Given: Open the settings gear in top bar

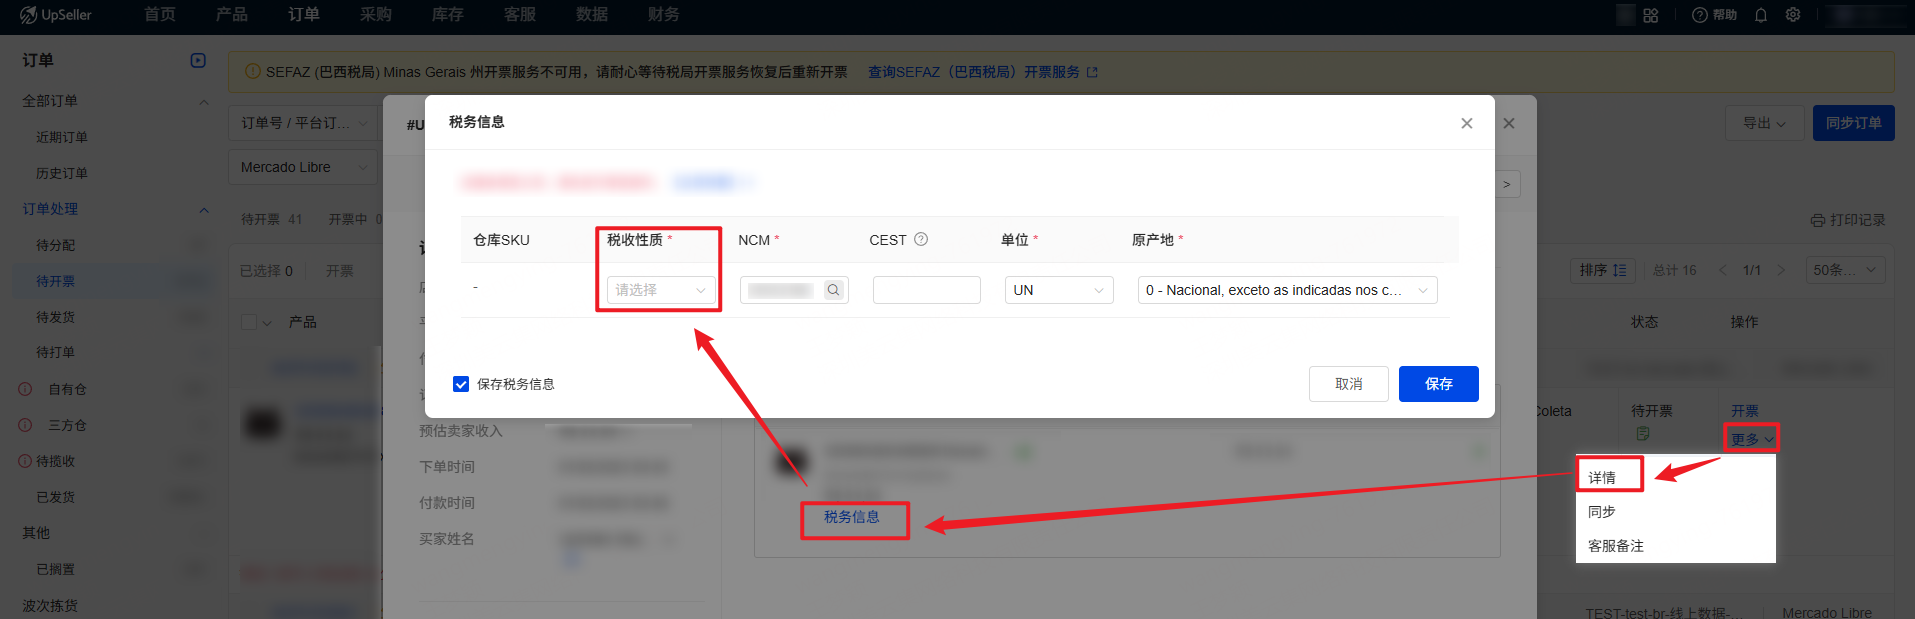Looking at the screenshot, I should click(x=1793, y=15).
